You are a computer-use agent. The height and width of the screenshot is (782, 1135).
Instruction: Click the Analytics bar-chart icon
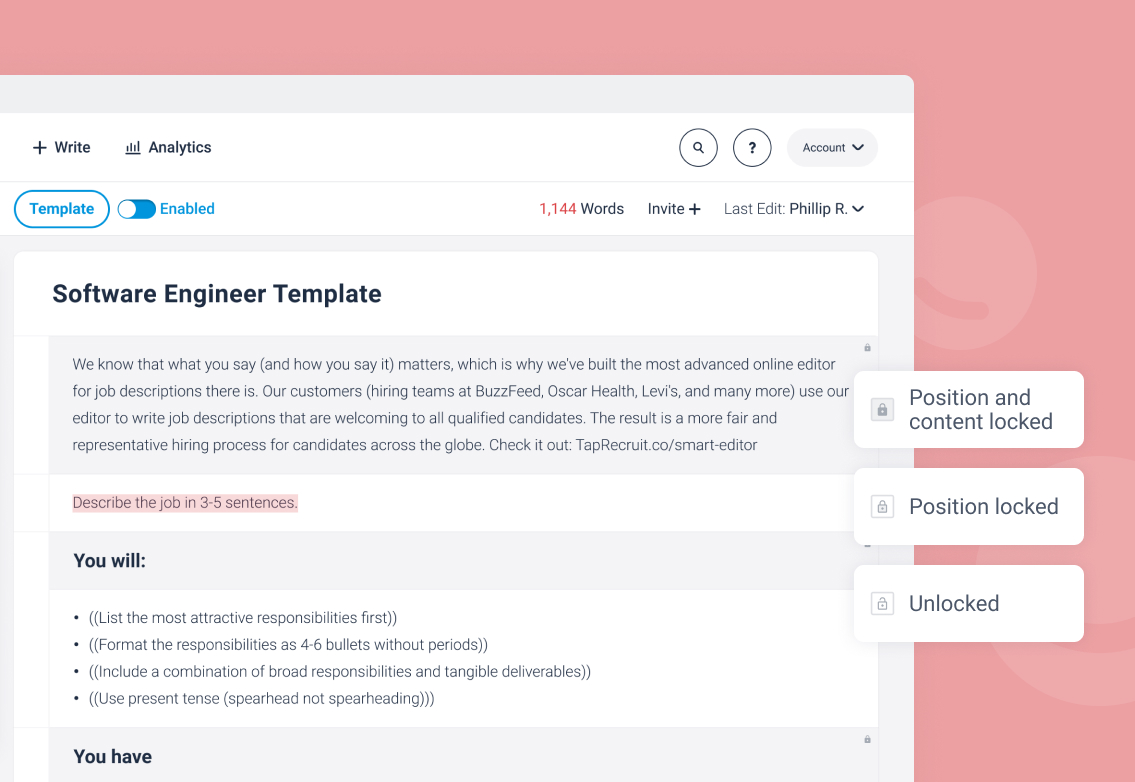point(133,147)
